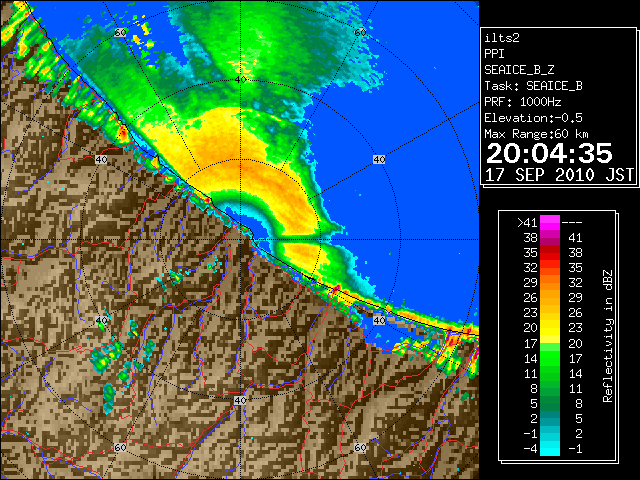640x480 pixels.
Task: Select the 'SEAICE_B_Z' product label
Action: (519, 70)
